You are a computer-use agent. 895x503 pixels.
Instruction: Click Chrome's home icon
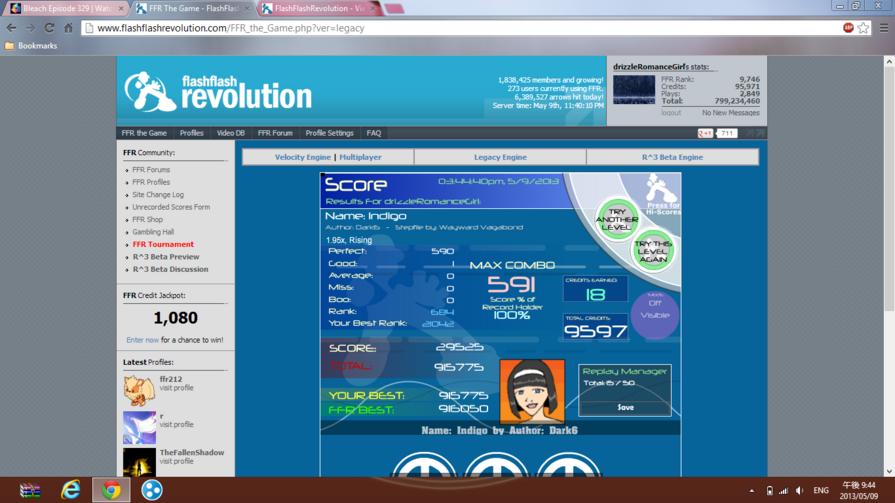click(68, 28)
